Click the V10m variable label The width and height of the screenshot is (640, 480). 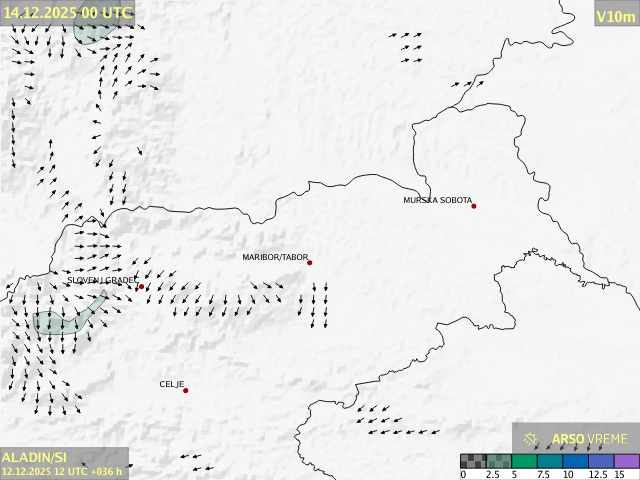click(615, 16)
